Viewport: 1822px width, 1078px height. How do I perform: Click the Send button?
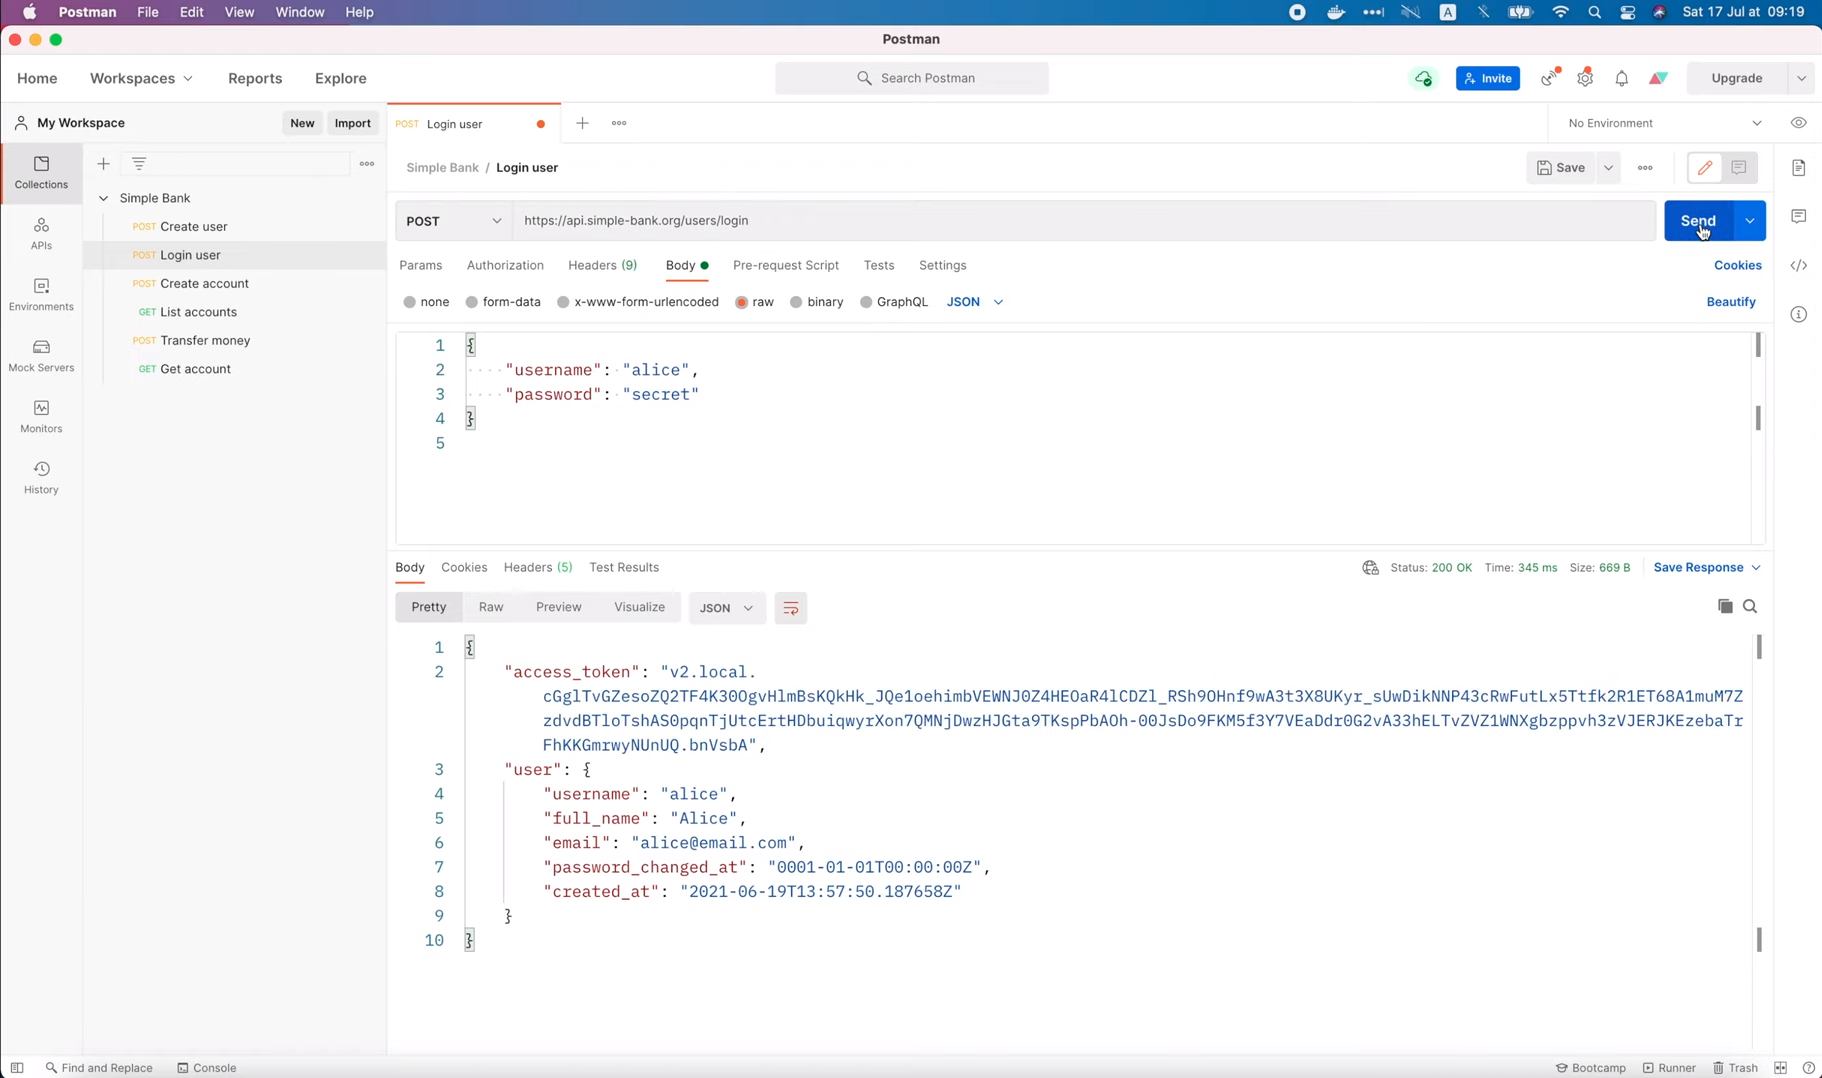click(x=1698, y=221)
